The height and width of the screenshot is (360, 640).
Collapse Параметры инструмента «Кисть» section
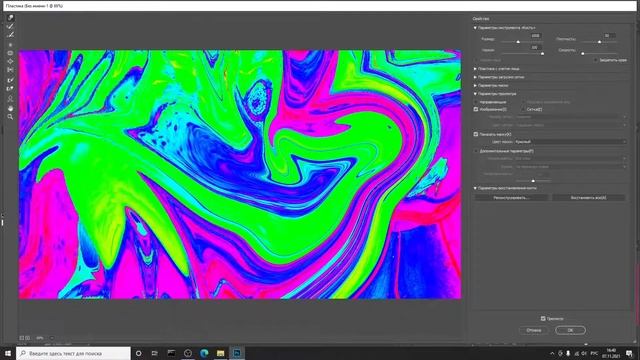(475, 28)
